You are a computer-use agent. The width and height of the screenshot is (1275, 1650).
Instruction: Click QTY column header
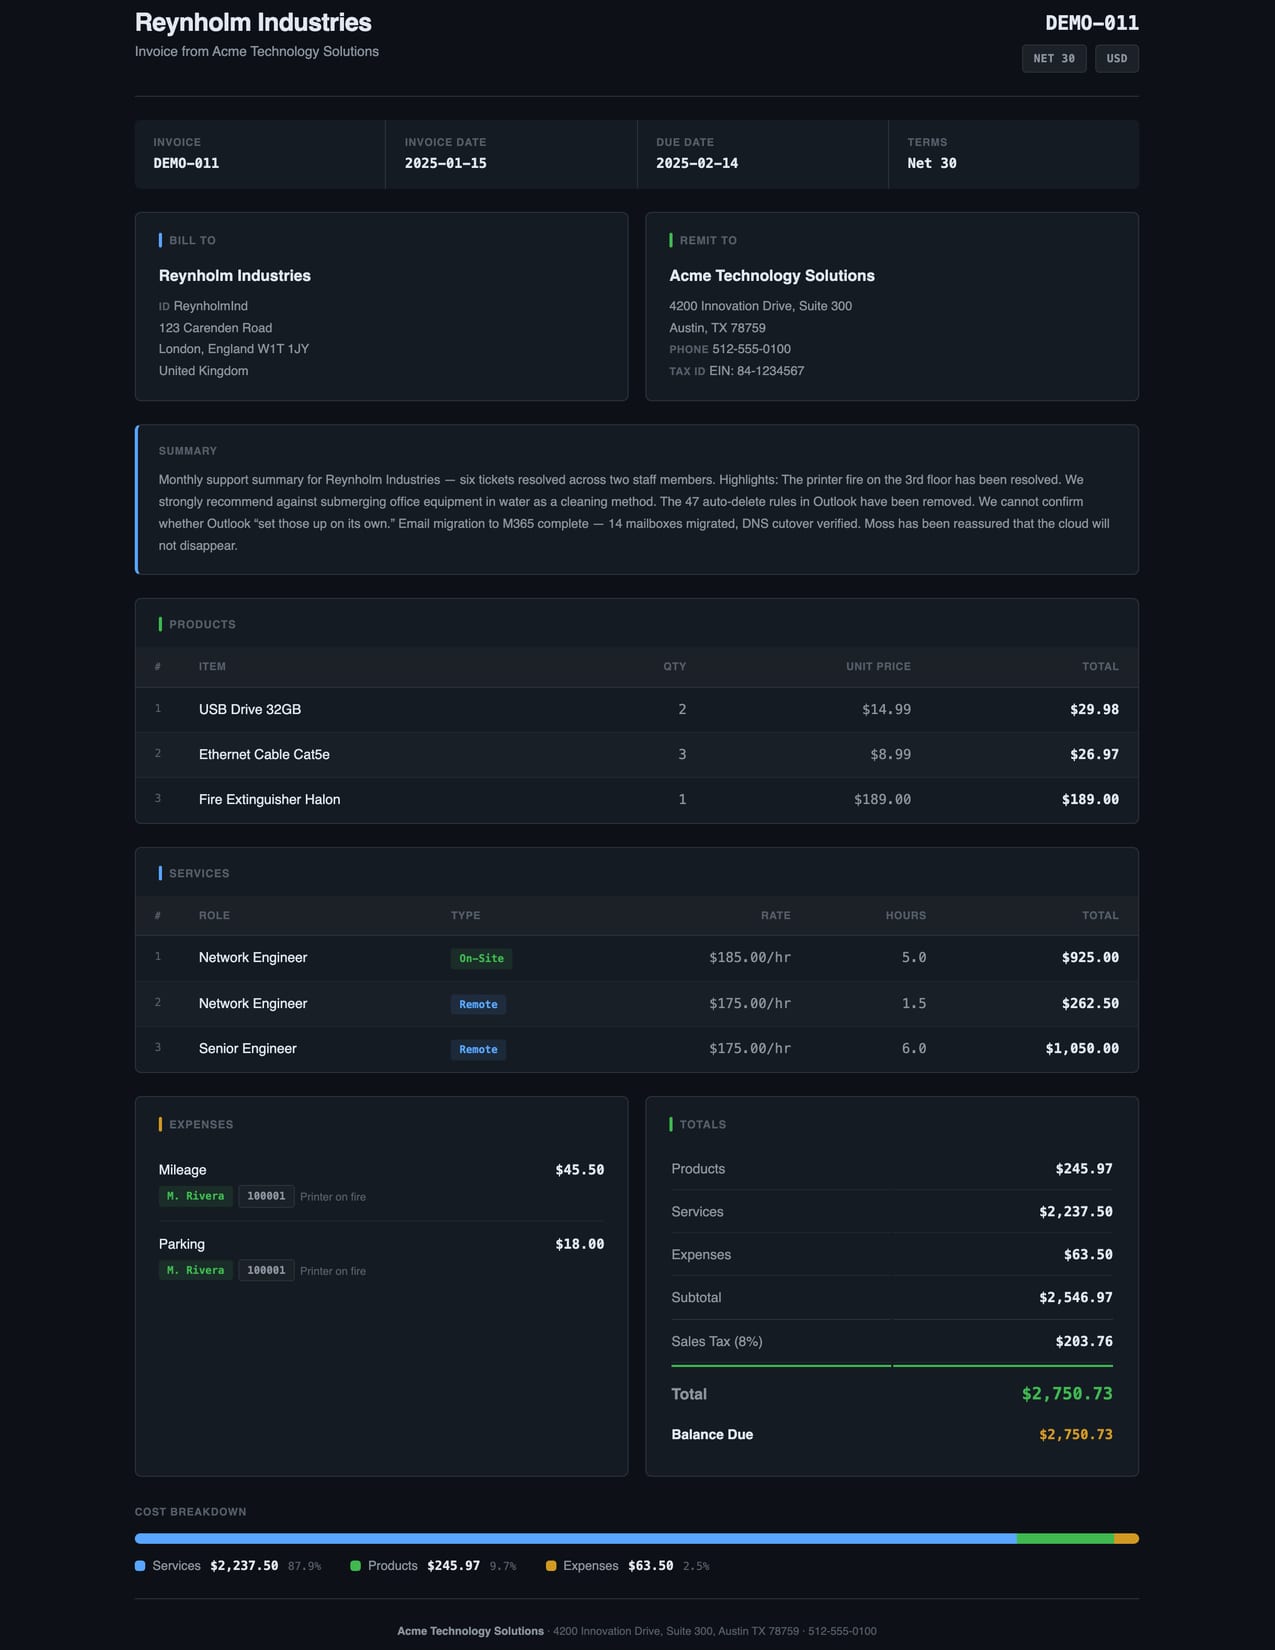[675, 666]
